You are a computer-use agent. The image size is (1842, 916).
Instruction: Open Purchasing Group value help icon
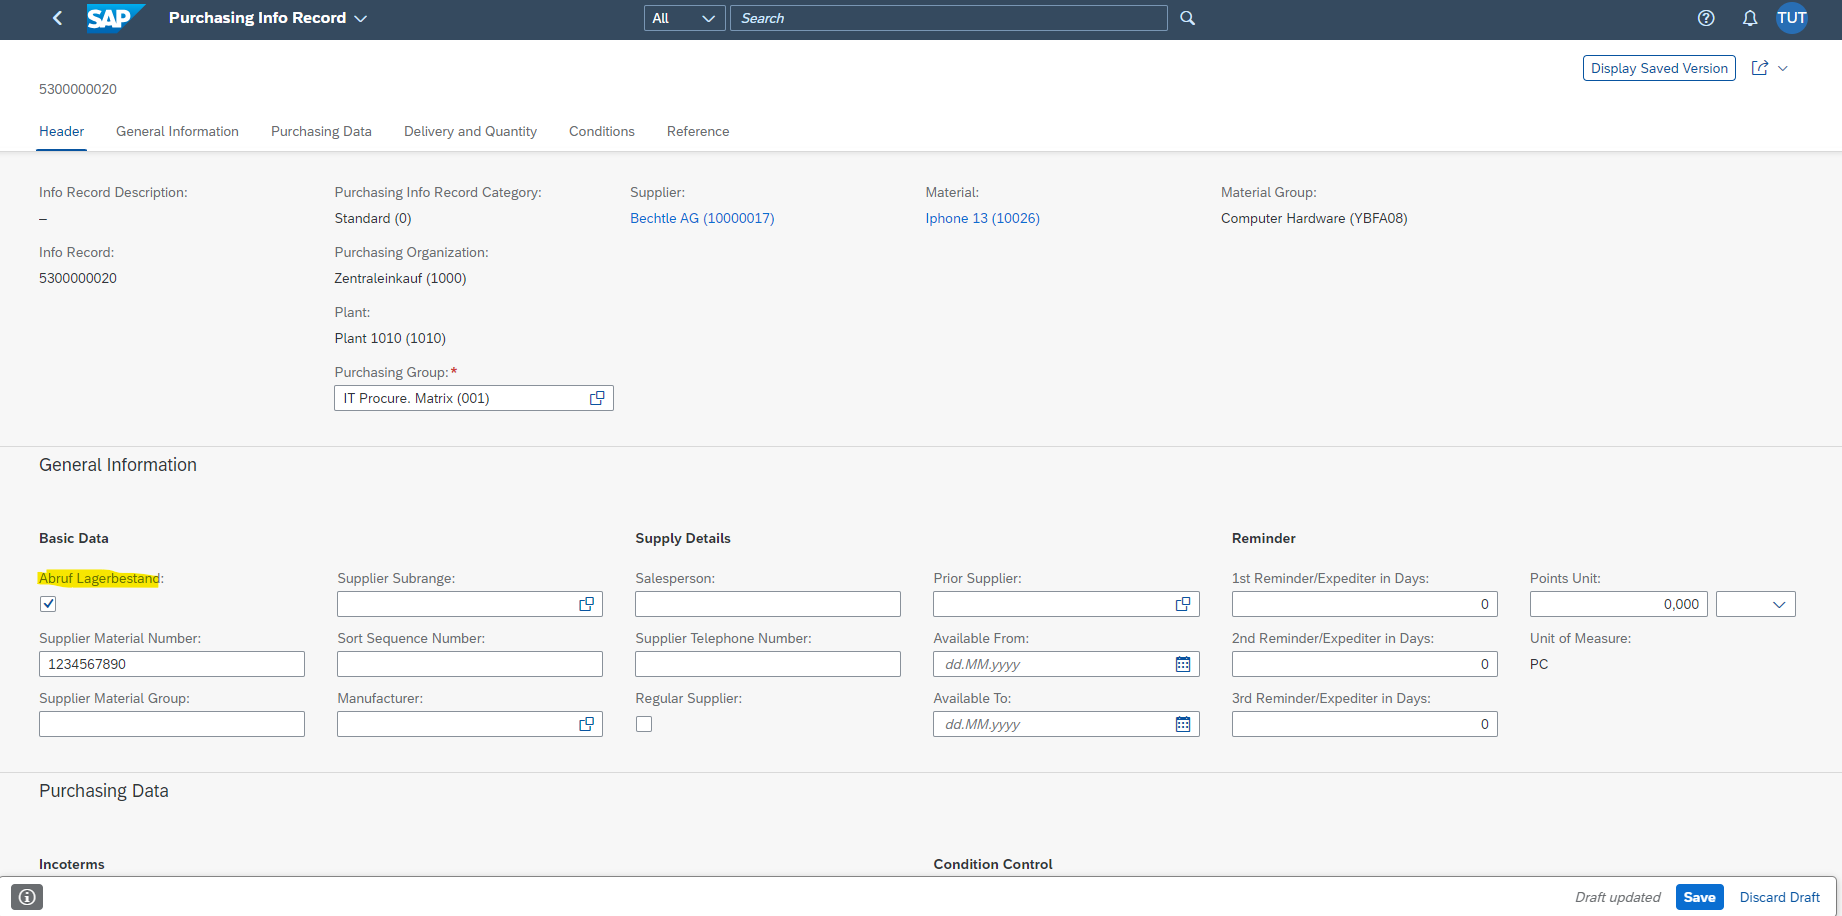point(597,398)
